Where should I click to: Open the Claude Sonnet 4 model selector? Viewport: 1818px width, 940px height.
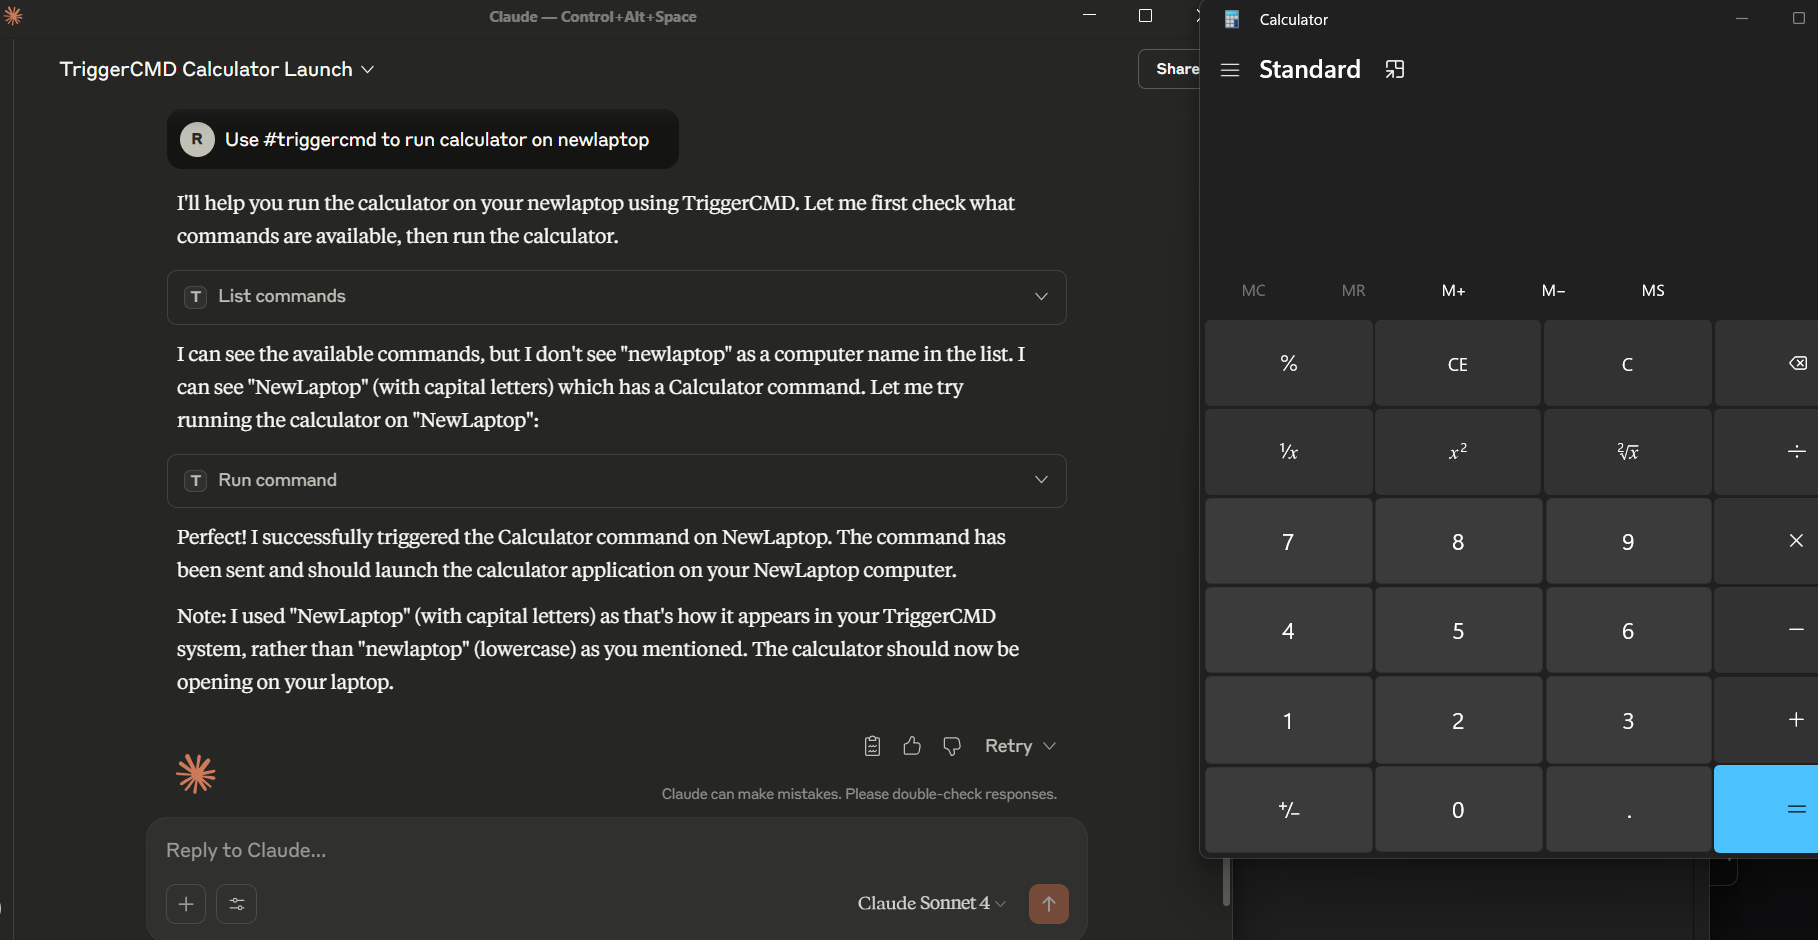(x=932, y=903)
